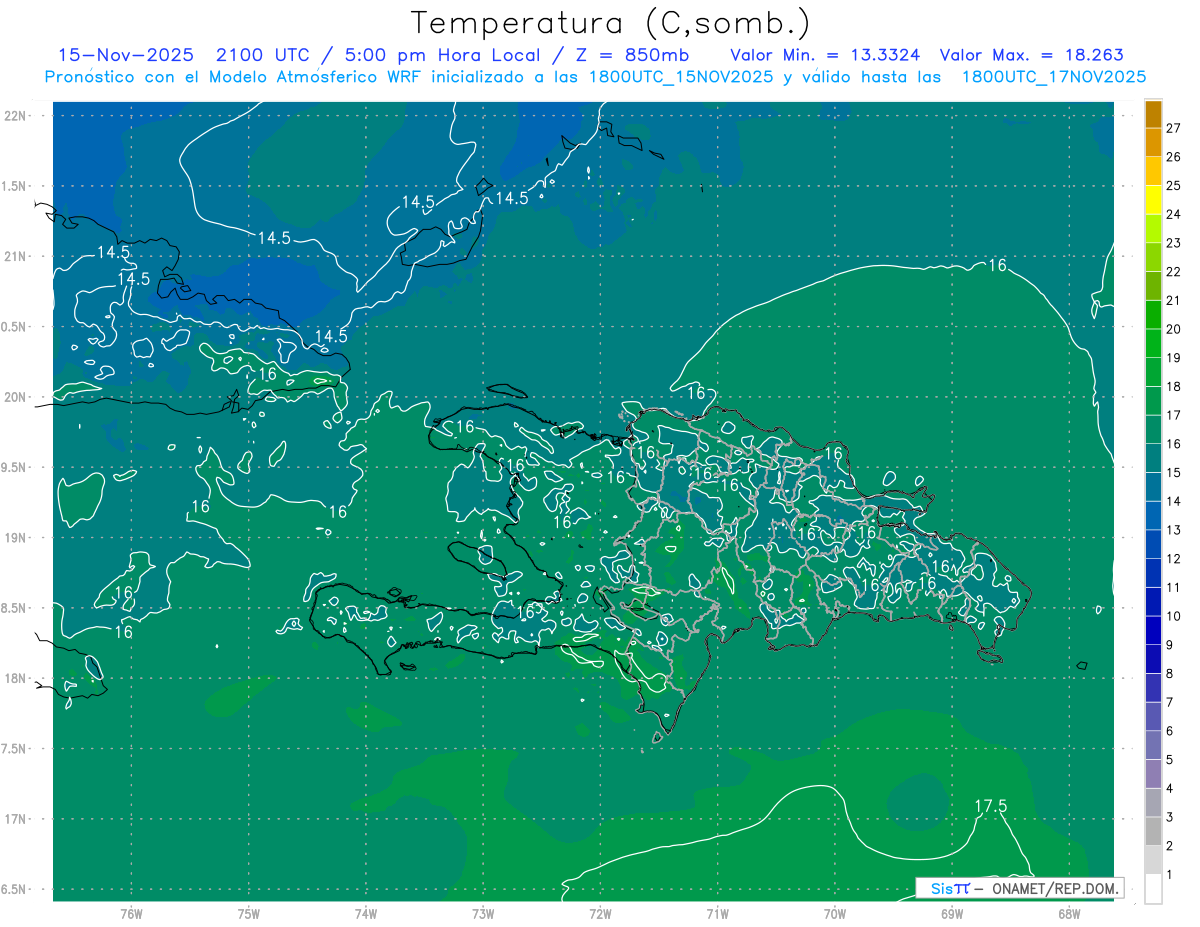Click latitude axis label '18N'
The image size is (1200, 927).
(15, 678)
